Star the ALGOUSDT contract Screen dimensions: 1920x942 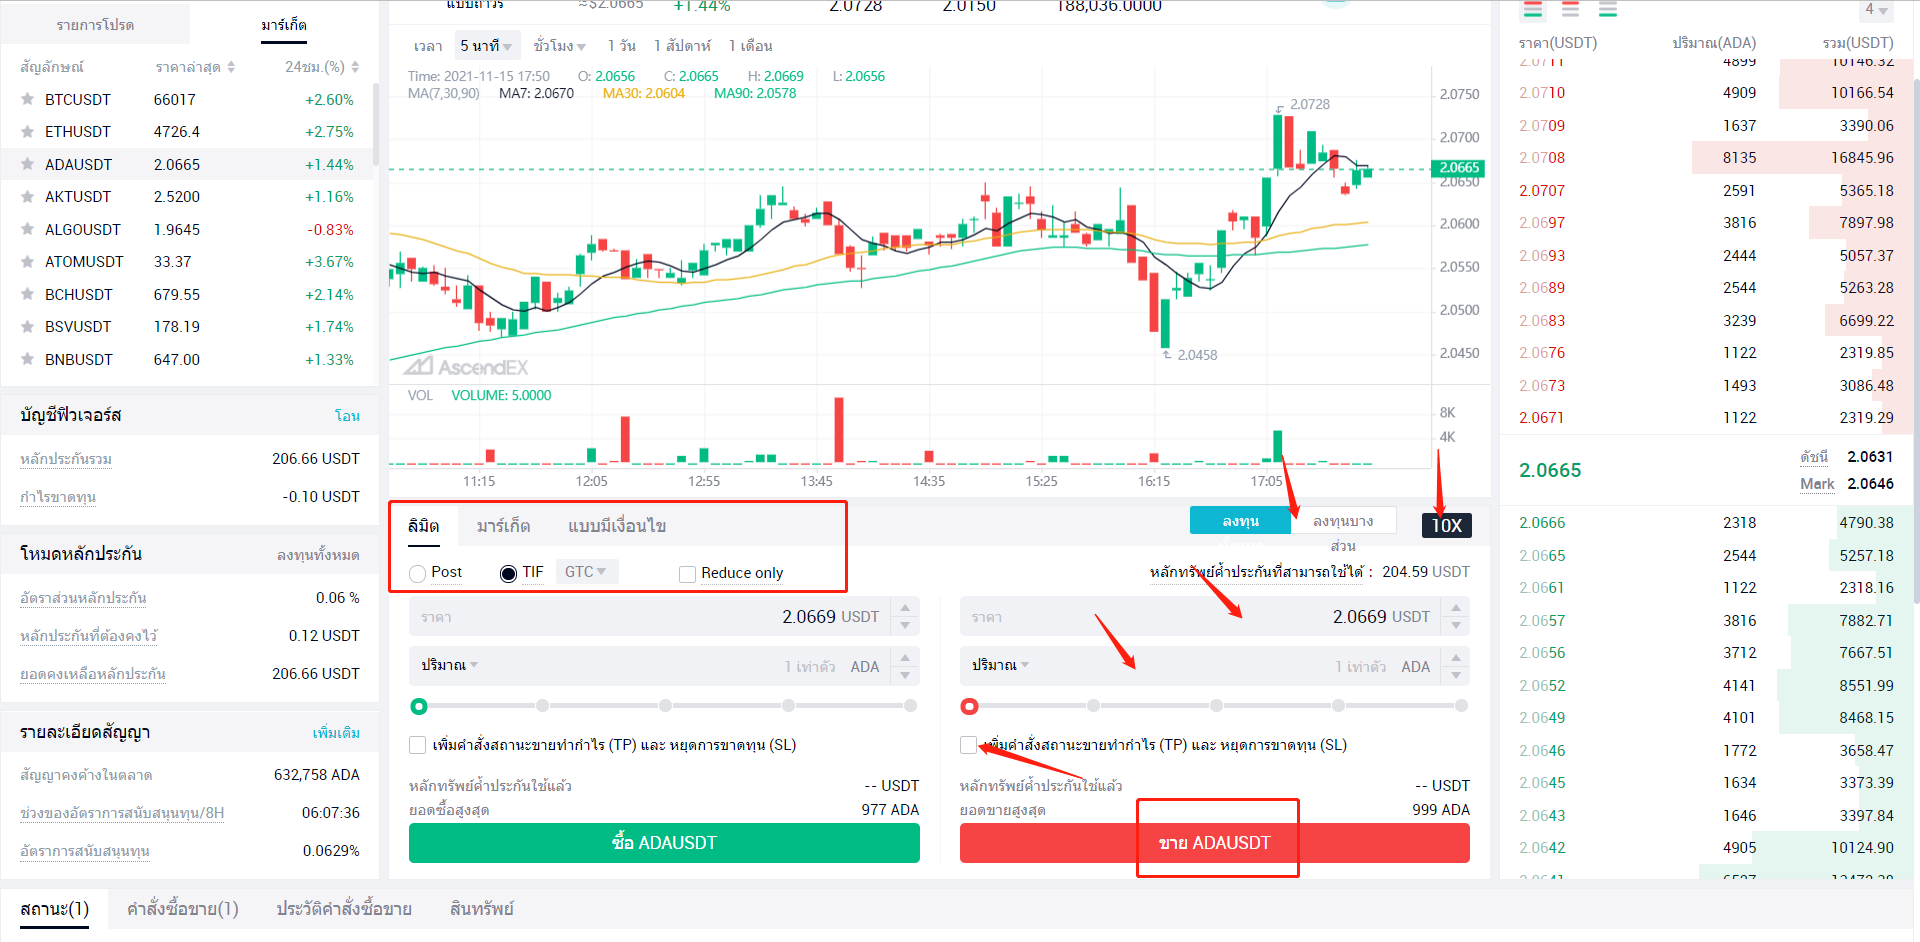pos(27,229)
